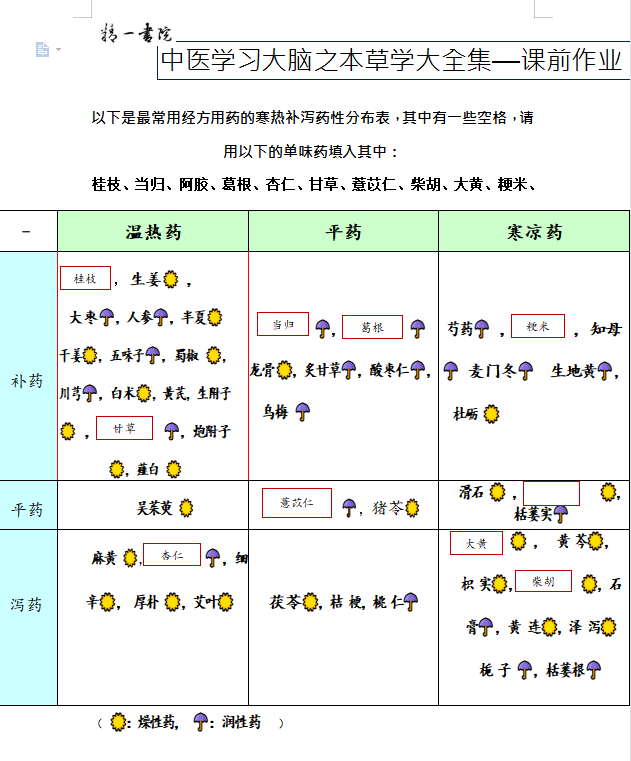Click the sun icon after 龙骨
The height and width of the screenshot is (761, 631).
tap(284, 370)
